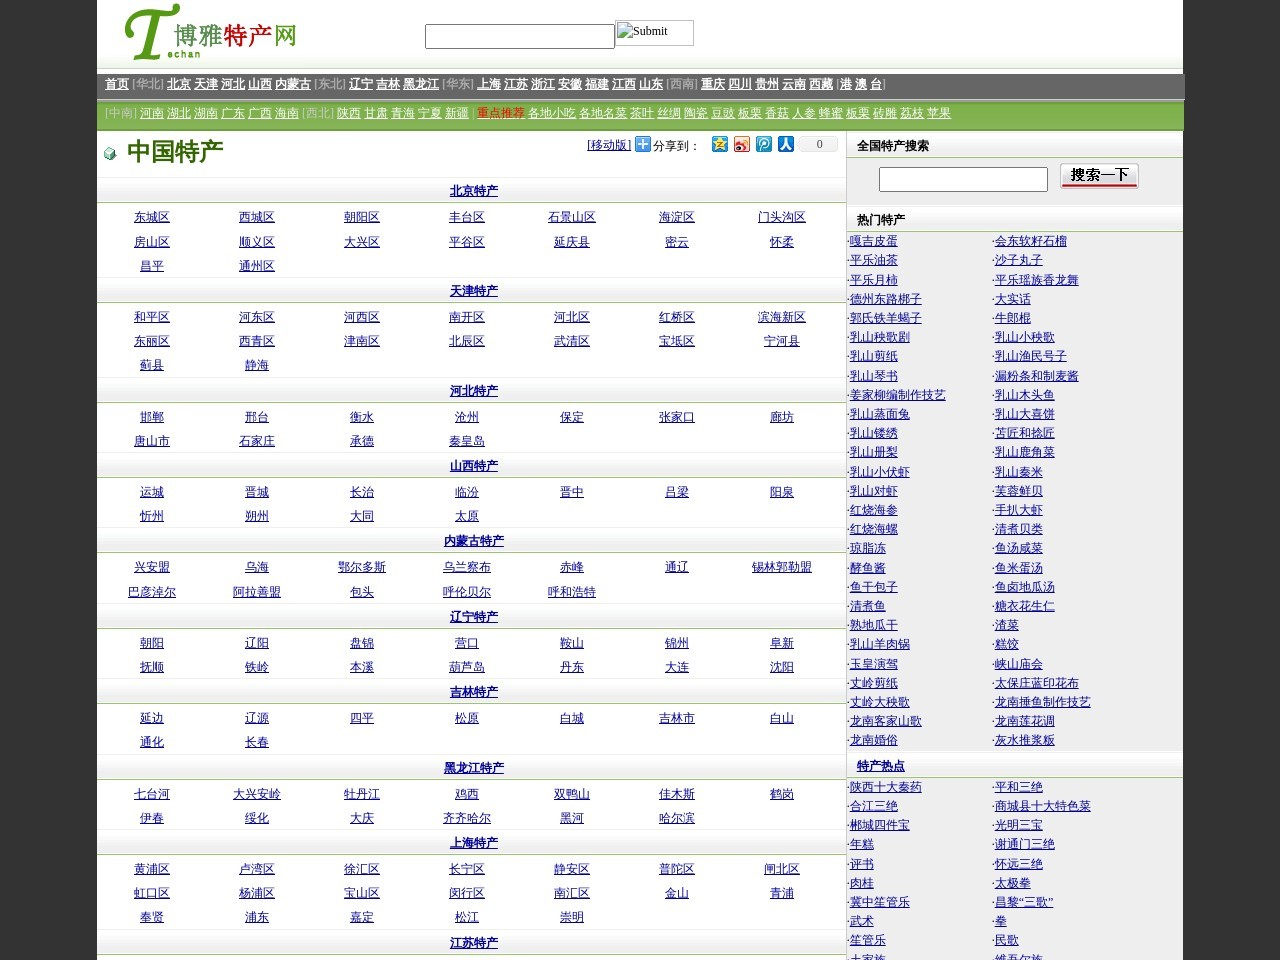Click the green cube icon beside 中国特产
1280x960 pixels.
click(110, 153)
